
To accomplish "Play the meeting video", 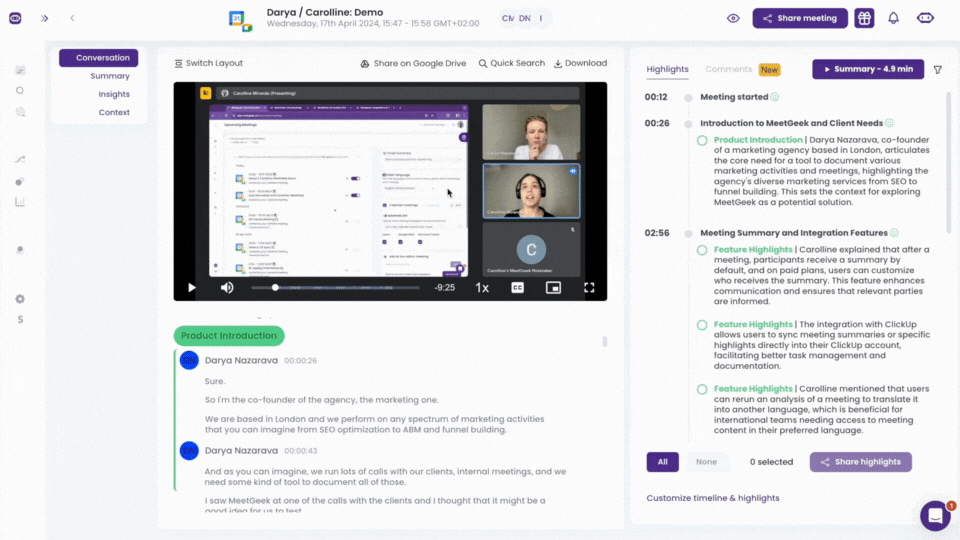I will [192, 288].
